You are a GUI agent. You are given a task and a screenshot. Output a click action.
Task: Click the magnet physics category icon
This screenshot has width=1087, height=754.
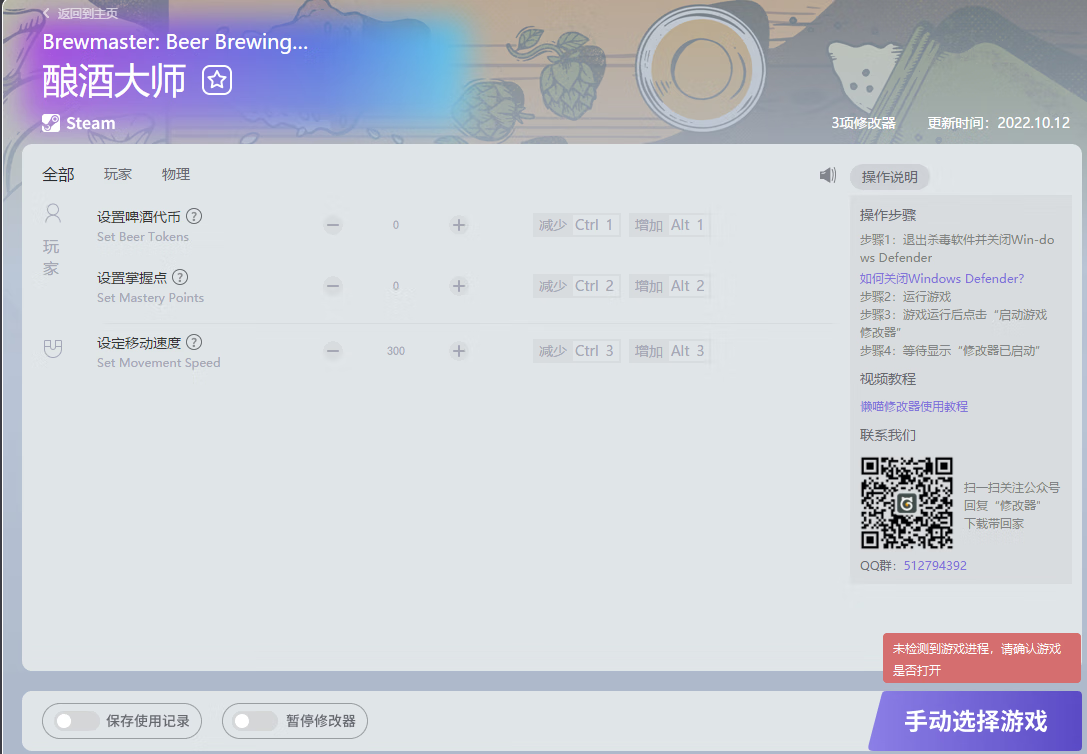click(x=53, y=349)
